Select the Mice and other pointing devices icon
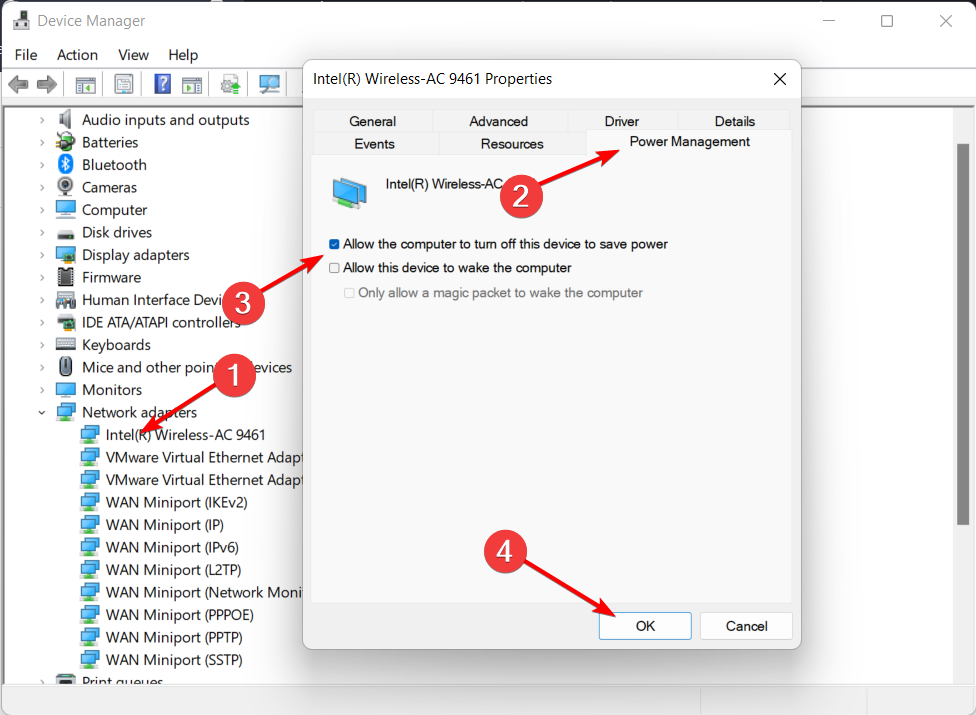Viewport: 976px width, 715px height. tap(65, 367)
